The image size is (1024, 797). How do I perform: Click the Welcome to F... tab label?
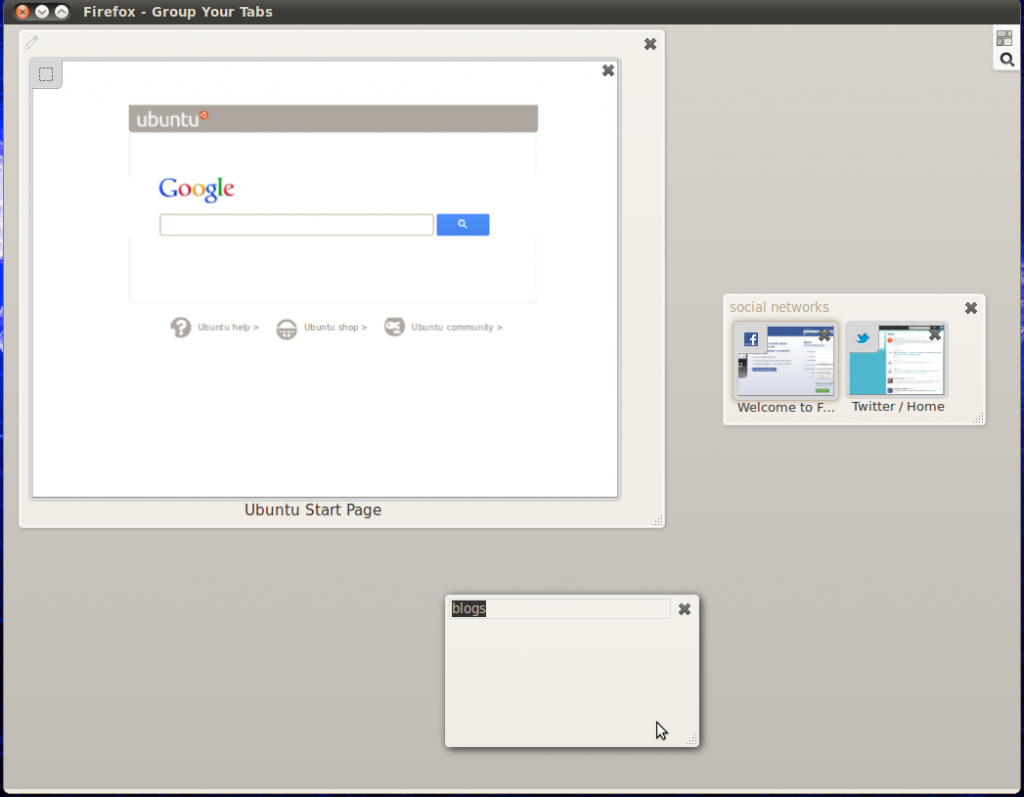click(786, 407)
